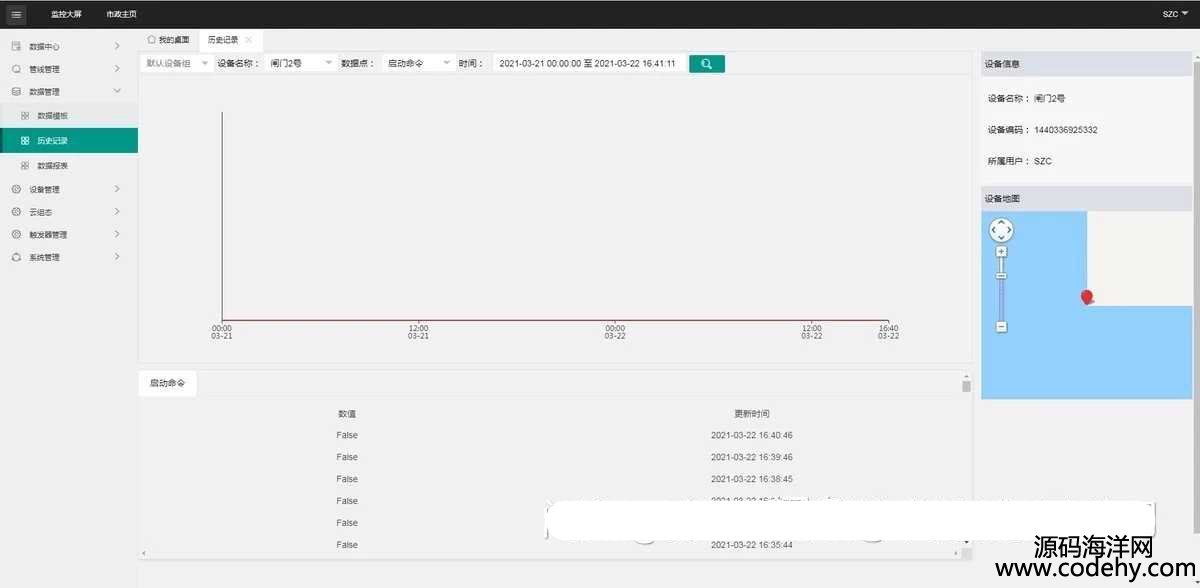Viewport: 1200px width, 588px height.
Task: Click False value in the 16:40:46 row
Action: [x=347, y=435]
